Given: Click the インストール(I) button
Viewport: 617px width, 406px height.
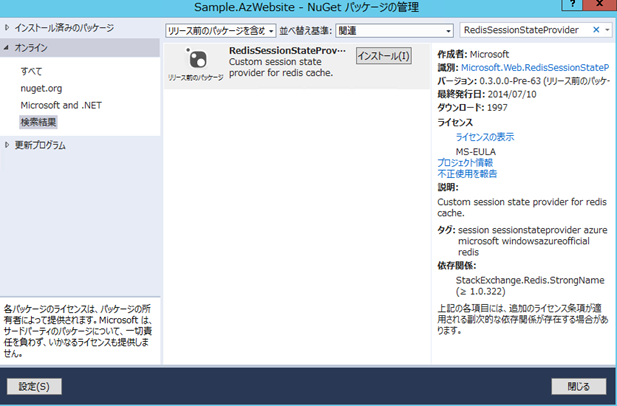Looking at the screenshot, I should point(384,56).
